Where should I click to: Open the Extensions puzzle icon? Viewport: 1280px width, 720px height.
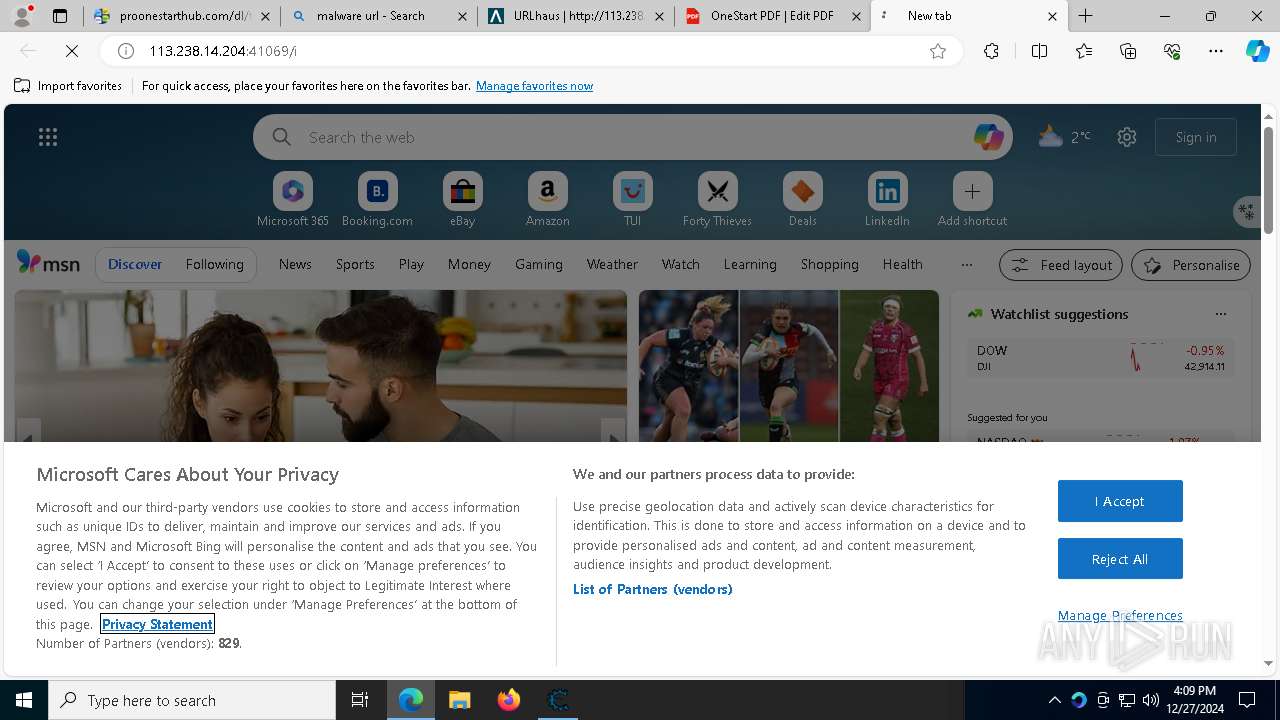(991, 51)
